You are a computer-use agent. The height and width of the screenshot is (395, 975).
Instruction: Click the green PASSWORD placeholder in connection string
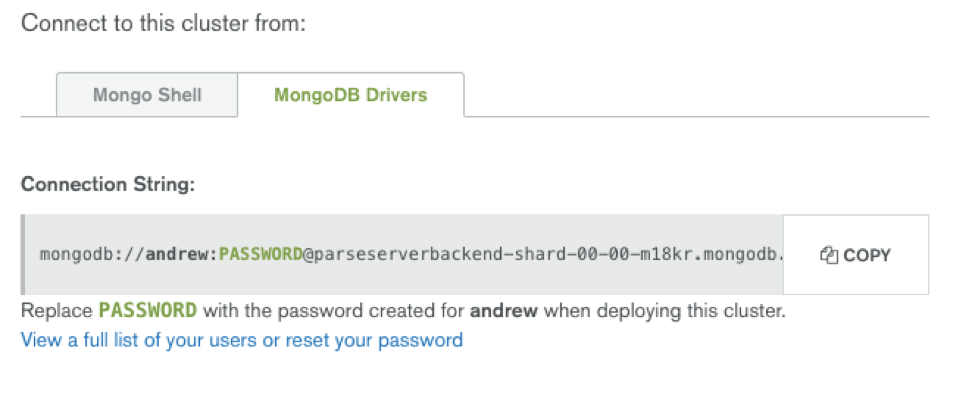261,255
